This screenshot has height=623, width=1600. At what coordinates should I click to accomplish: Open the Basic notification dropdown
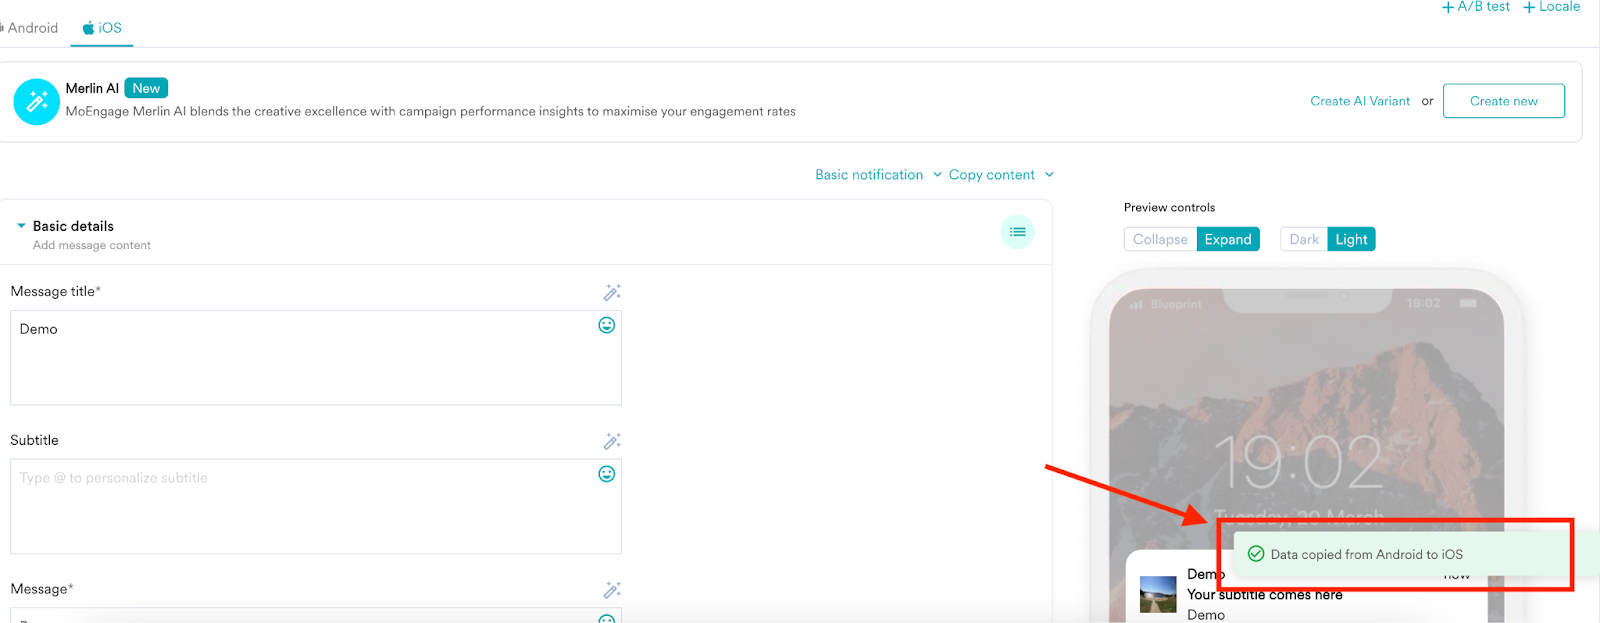point(877,175)
